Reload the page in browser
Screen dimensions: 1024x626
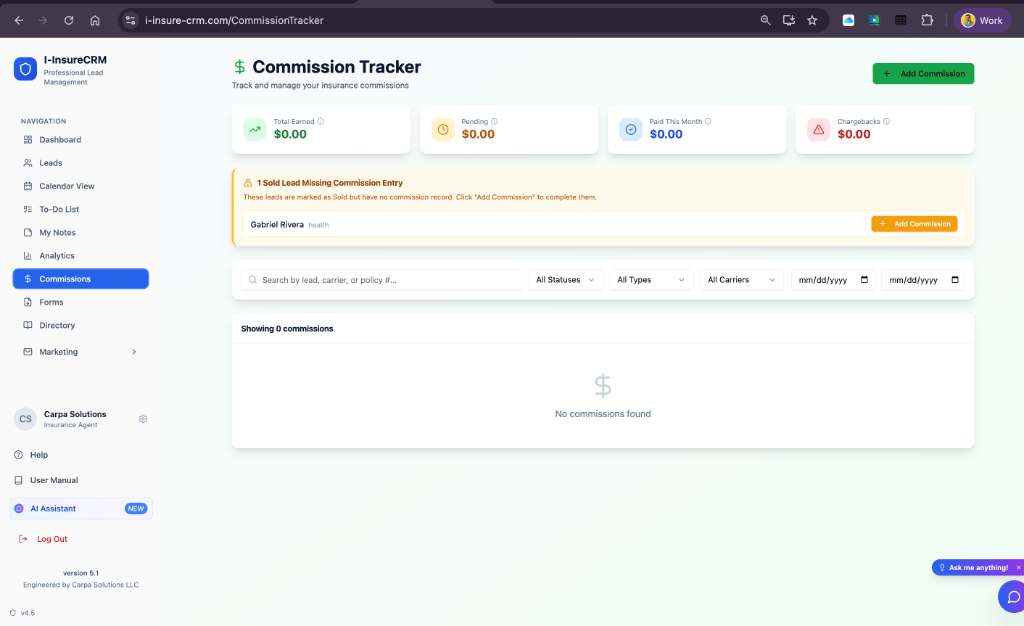(69, 20)
